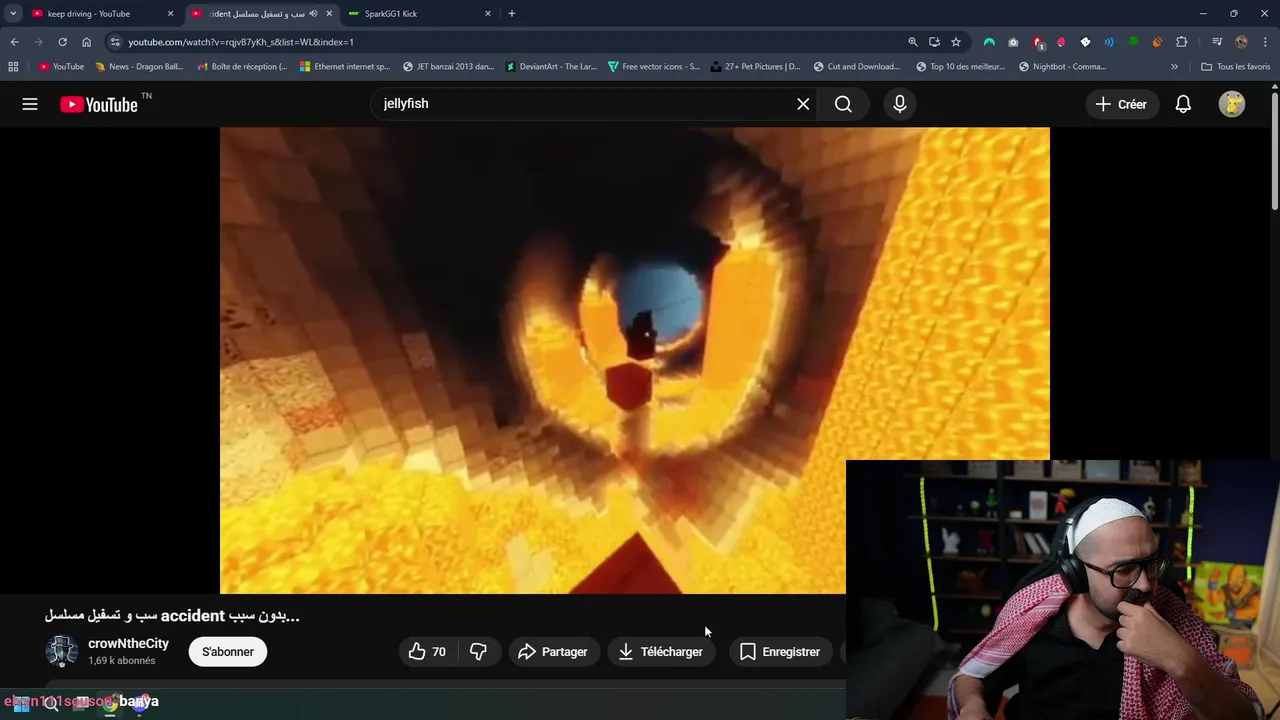Screen dimensions: 1280x720
Task: Like the video with thumbs up
Action: coord(428,652)
